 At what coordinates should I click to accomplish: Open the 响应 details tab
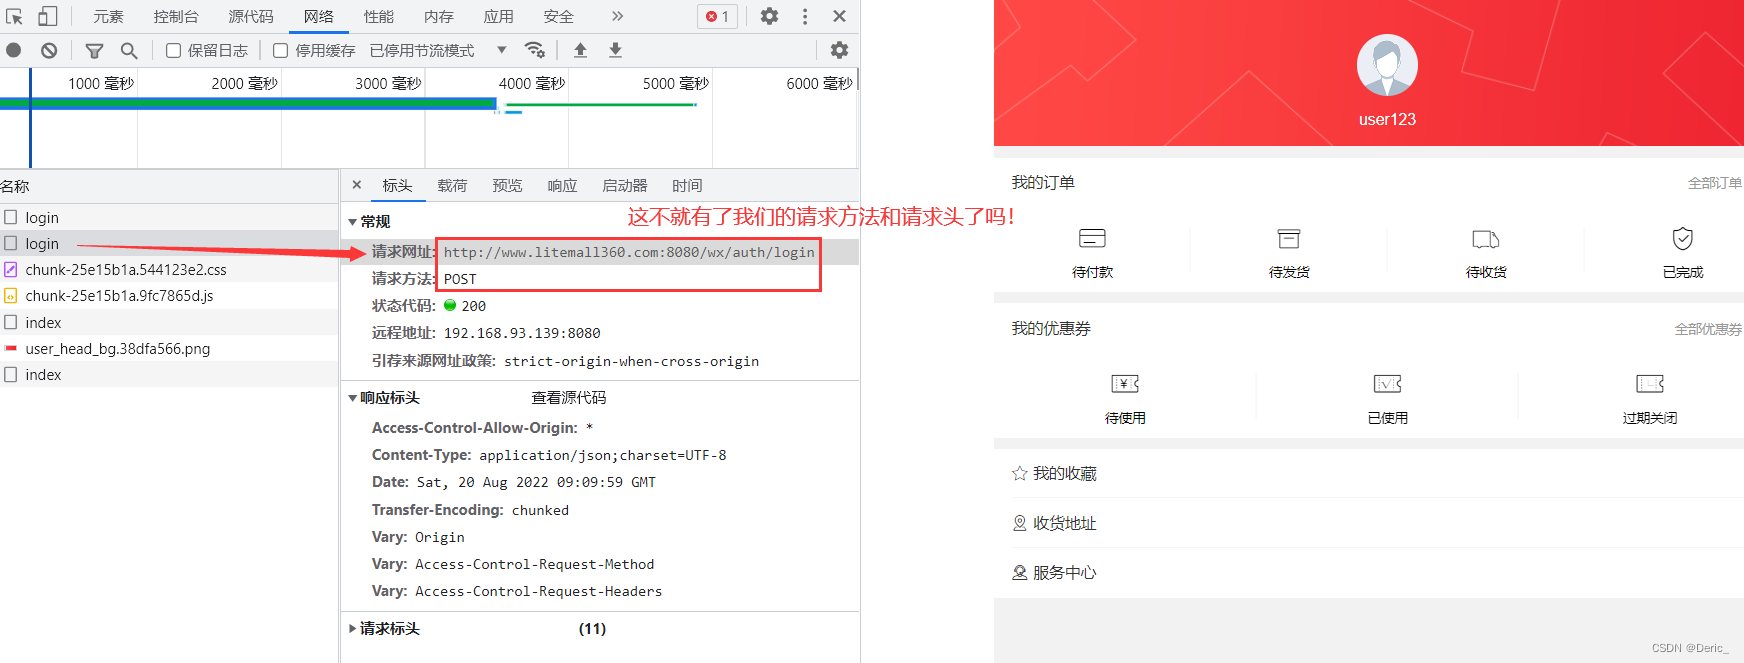(562, 185)
